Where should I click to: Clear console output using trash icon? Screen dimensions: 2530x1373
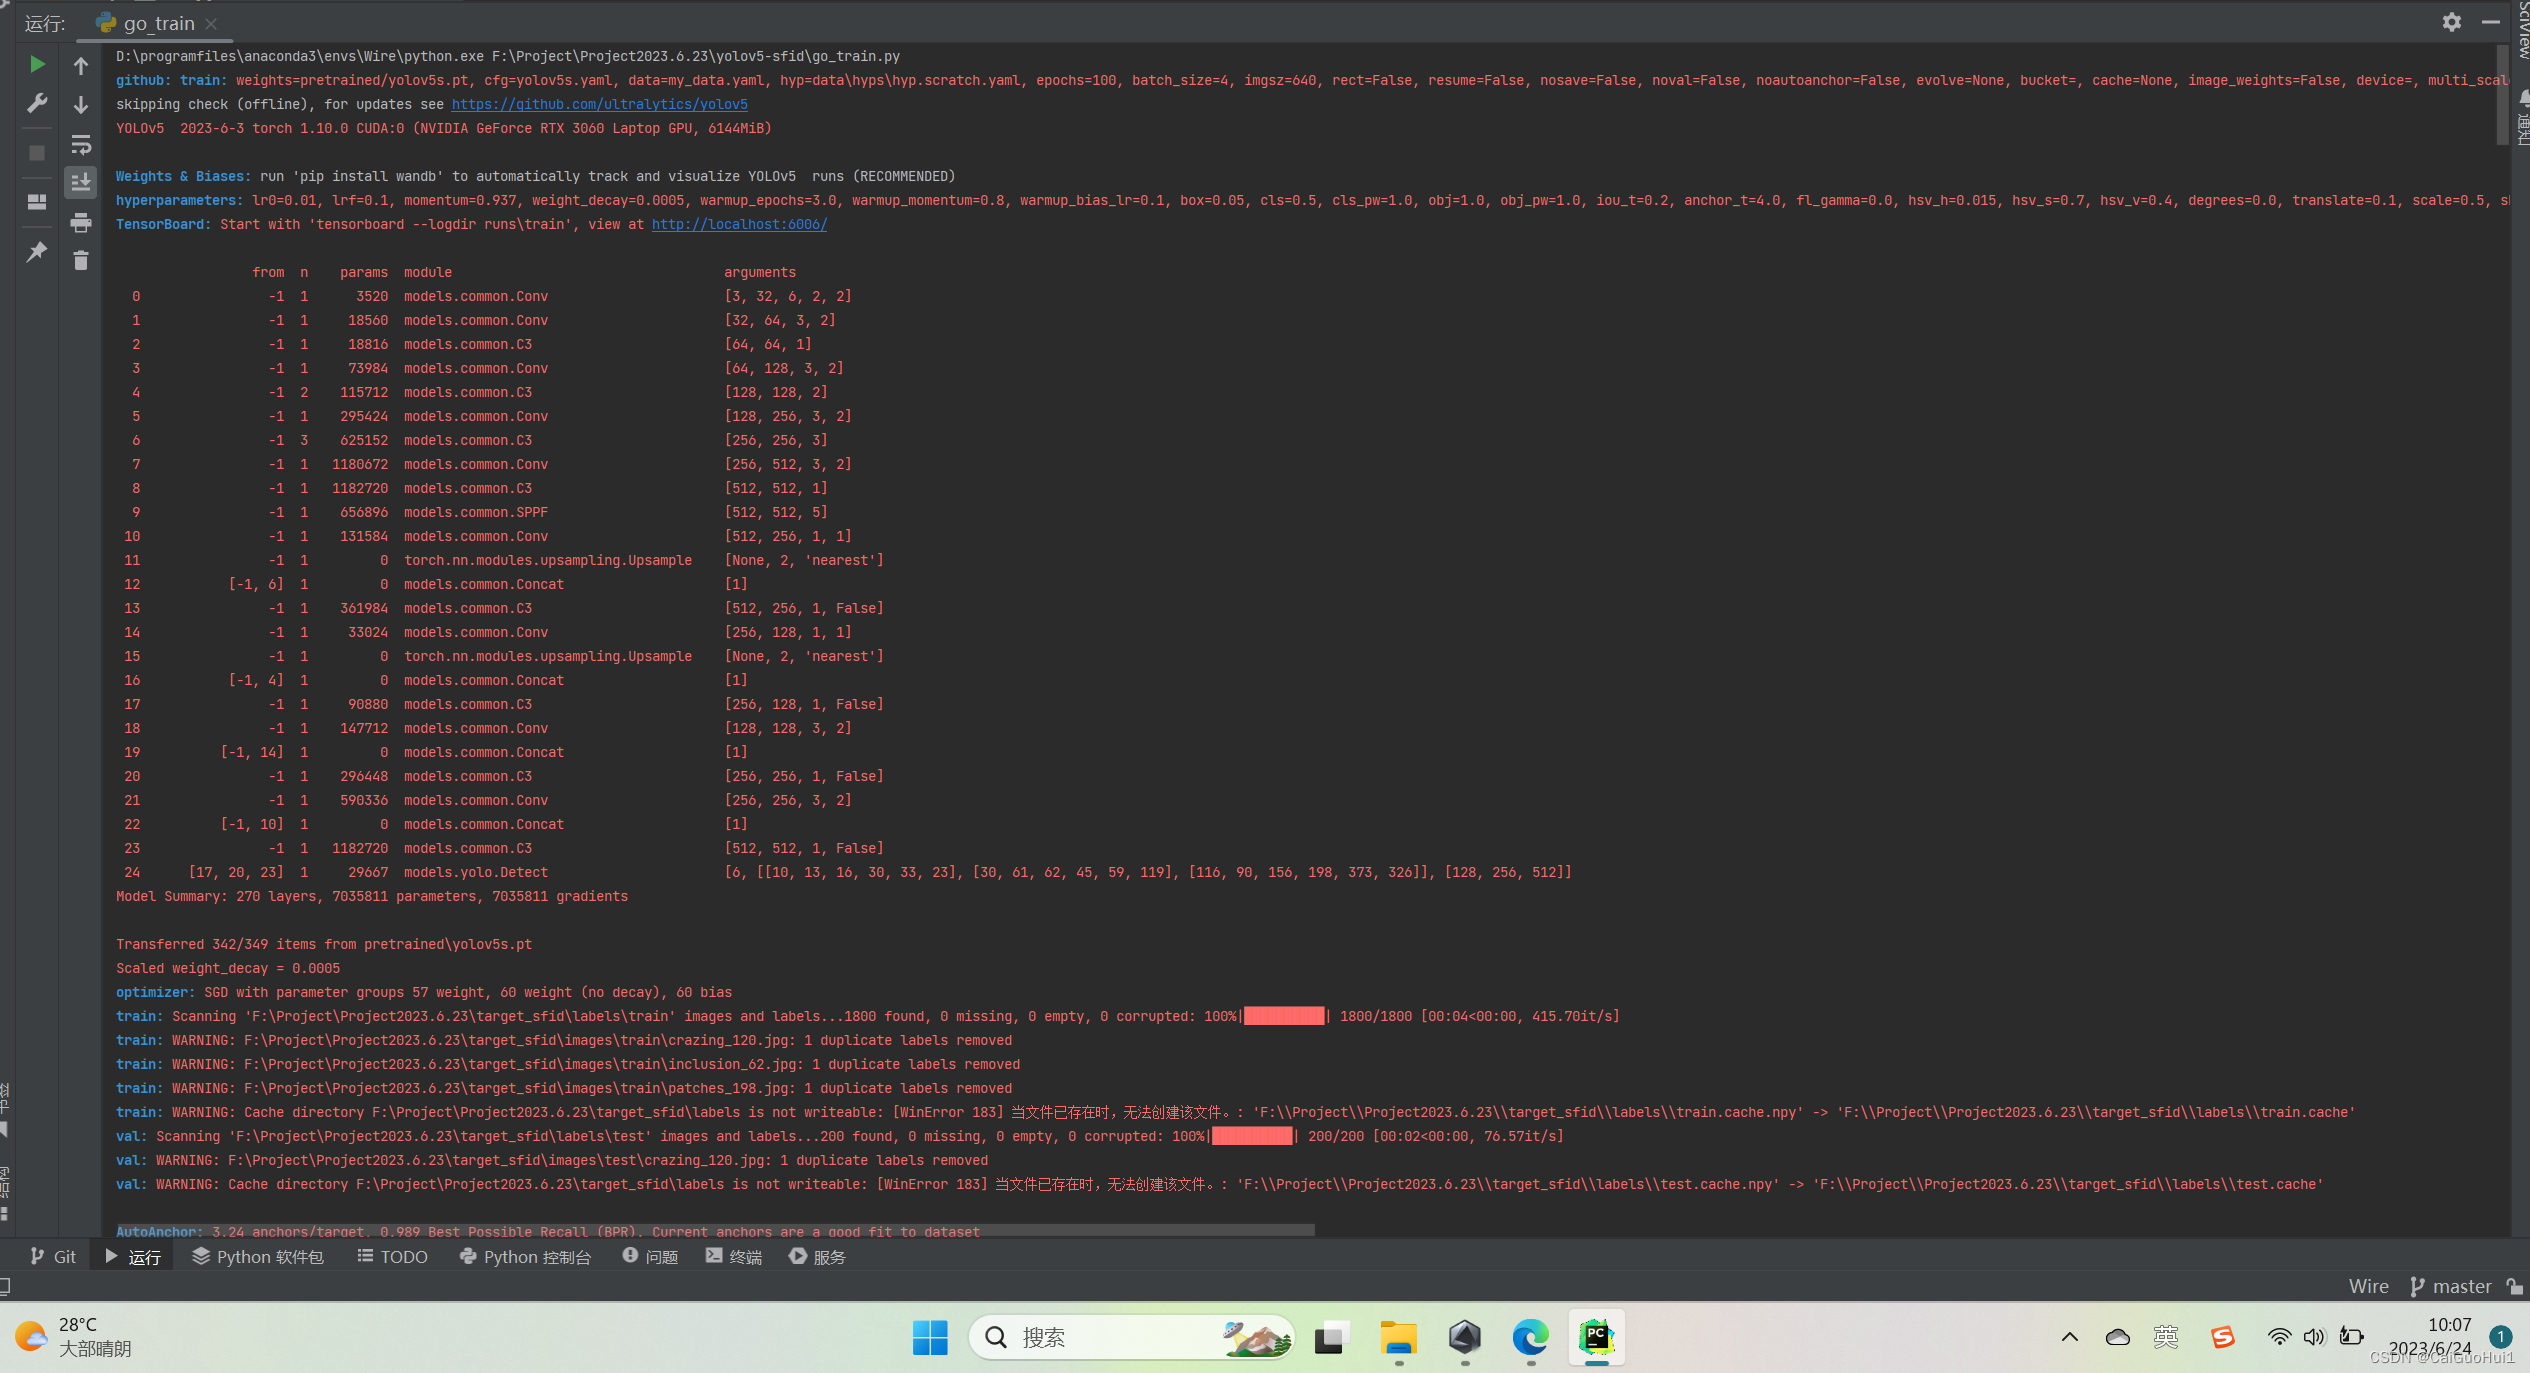pos(81,260)
